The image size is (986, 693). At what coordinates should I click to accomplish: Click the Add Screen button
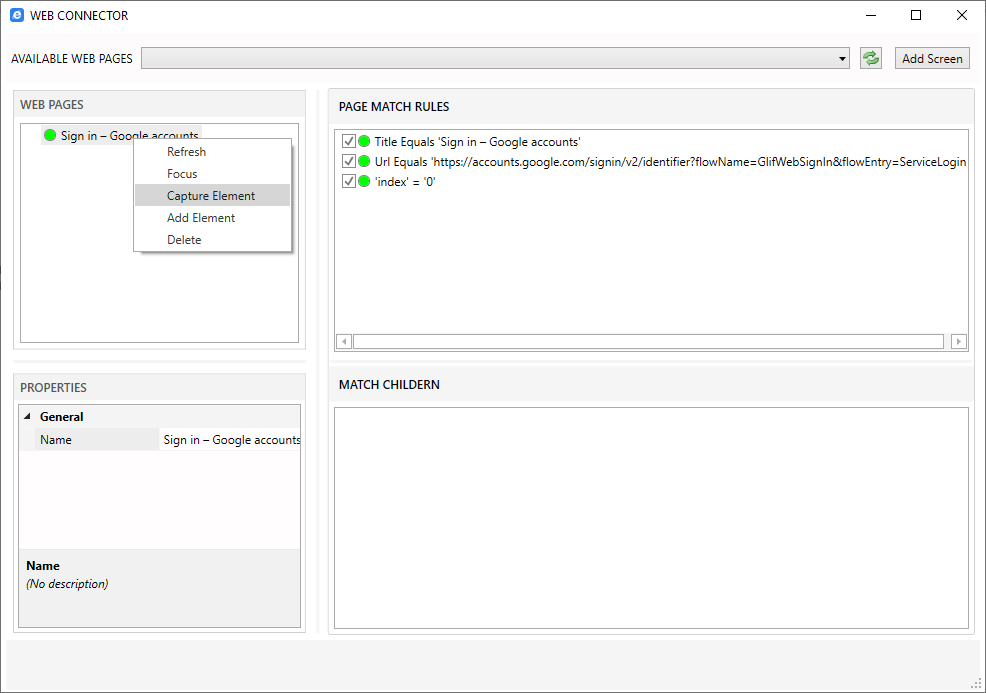(x=931, y=57)
